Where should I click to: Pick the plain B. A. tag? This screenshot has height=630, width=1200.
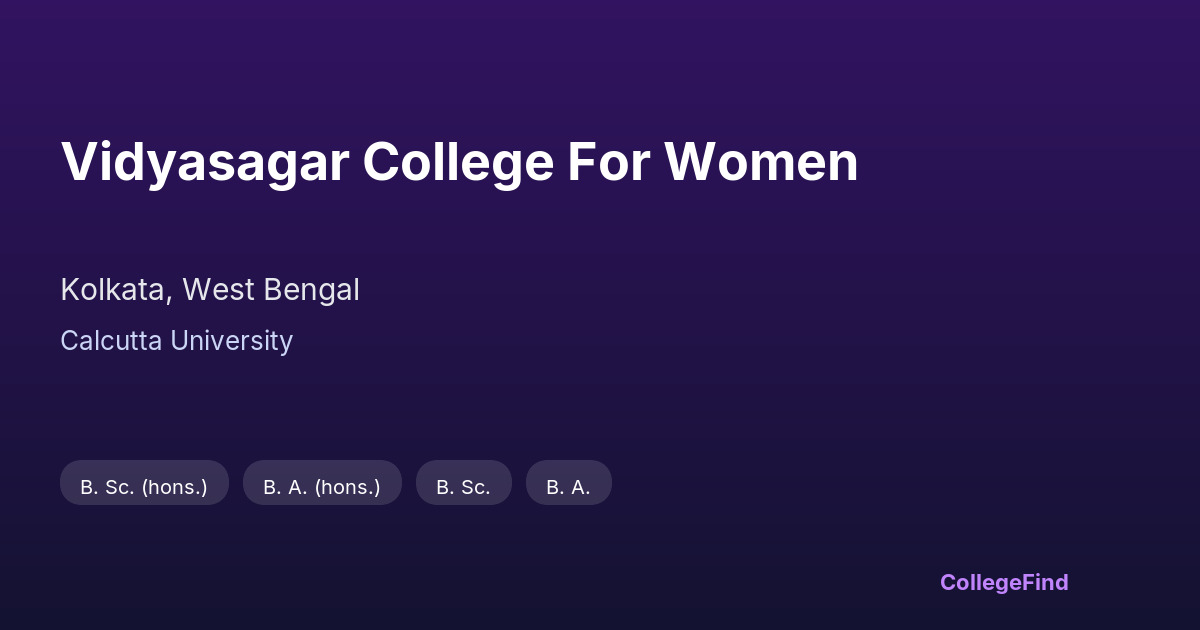pyautogui.click(x=568, y=487)
